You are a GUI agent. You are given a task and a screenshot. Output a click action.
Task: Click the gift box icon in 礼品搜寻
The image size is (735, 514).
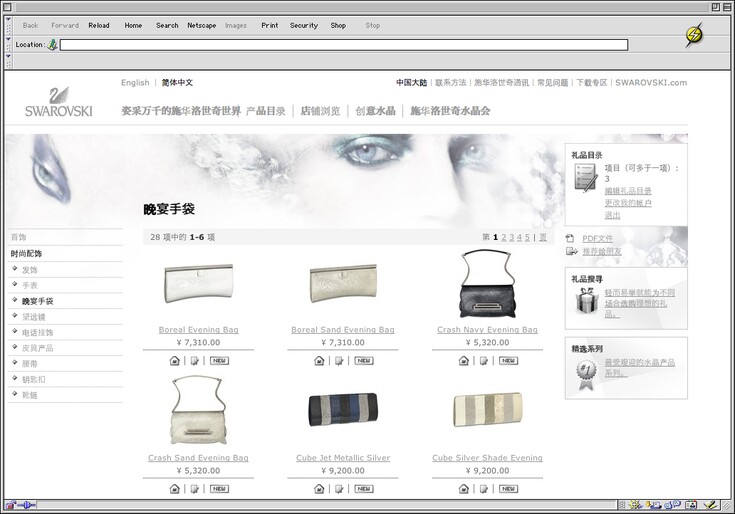[x=586, y=301]
